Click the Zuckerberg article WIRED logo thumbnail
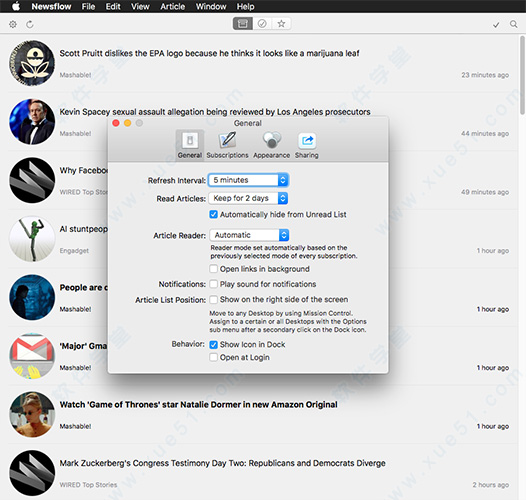 pos(32,473)
